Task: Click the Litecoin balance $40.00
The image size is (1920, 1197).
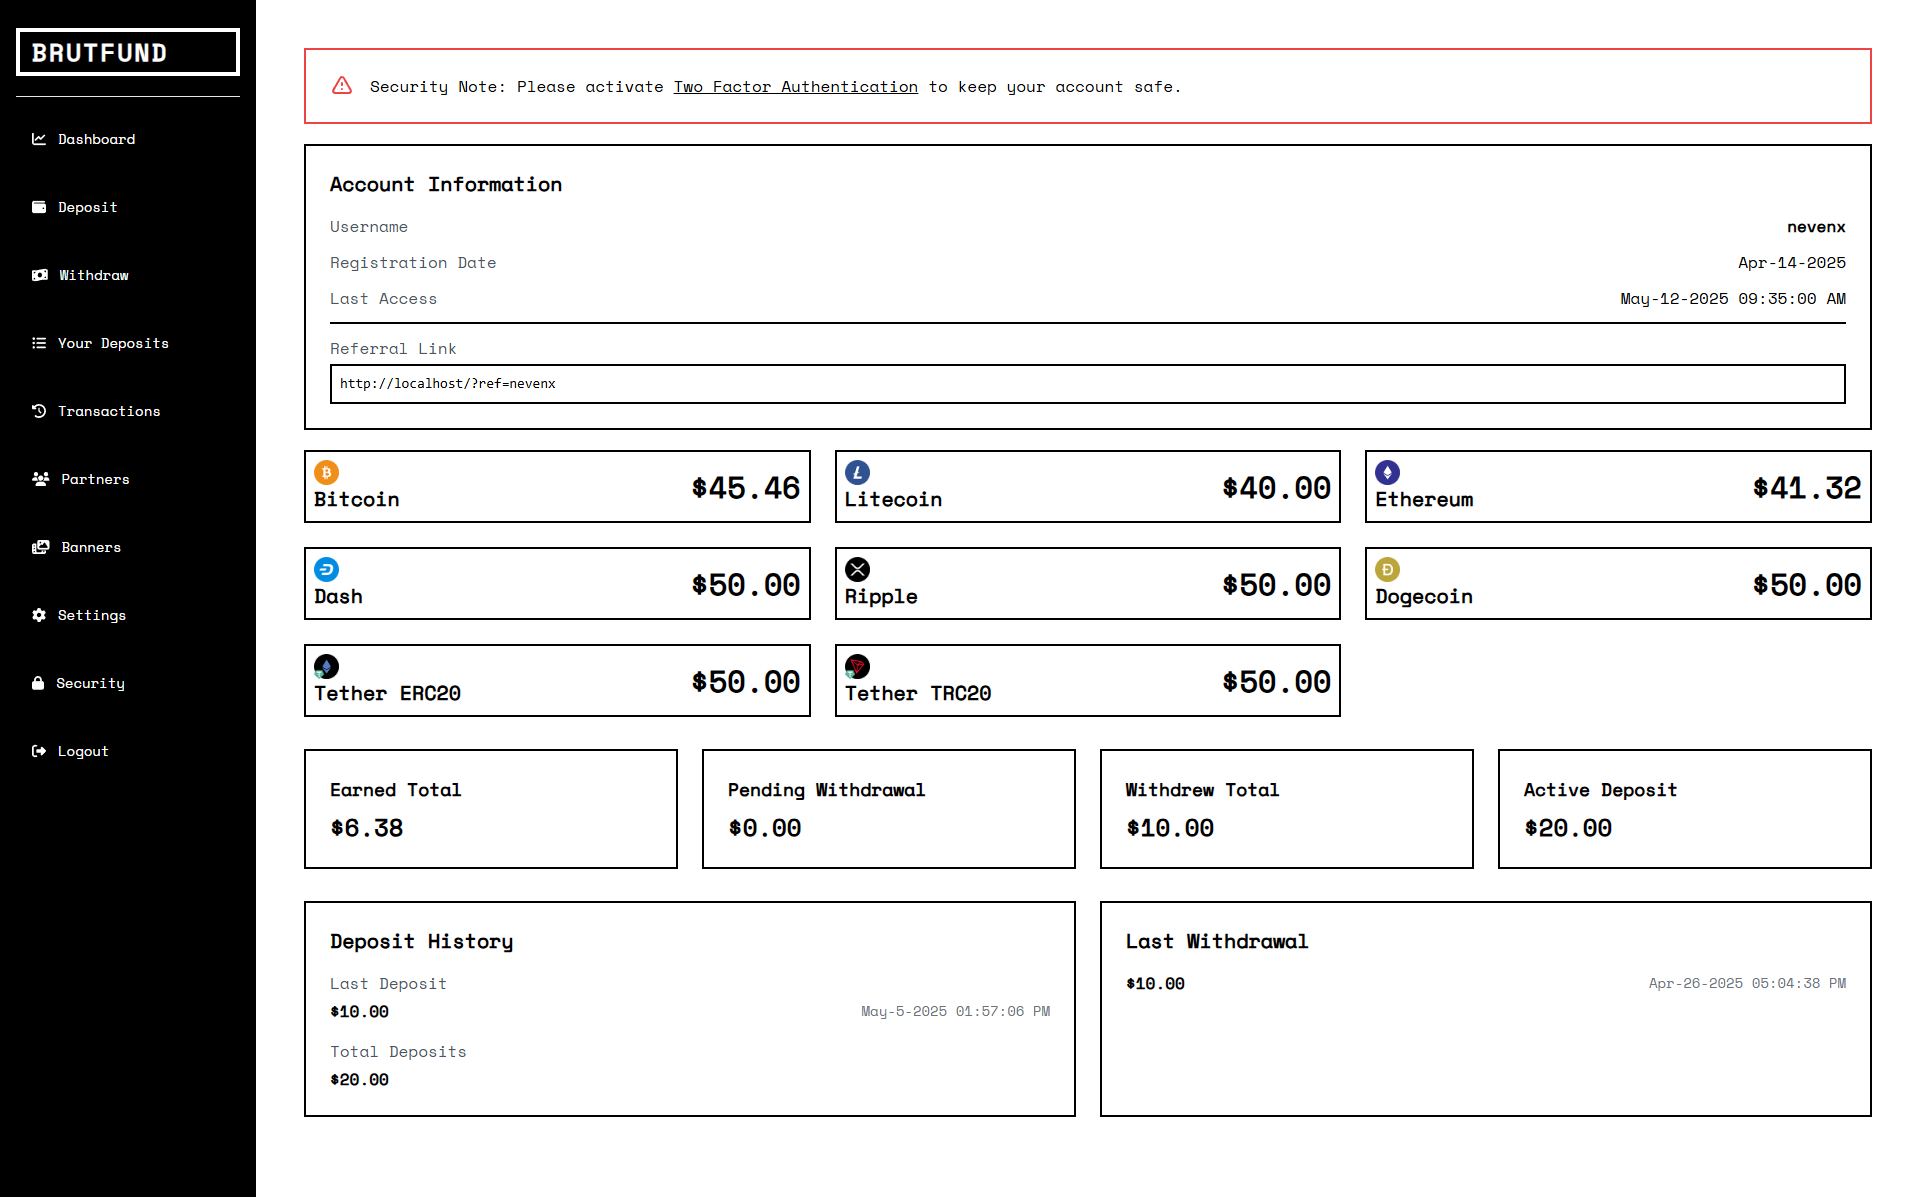Action: [x=1276, y=488]
